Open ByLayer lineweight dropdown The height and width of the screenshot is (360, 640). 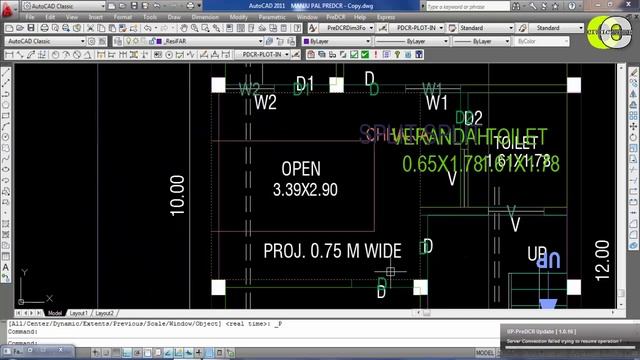(482, 41)
